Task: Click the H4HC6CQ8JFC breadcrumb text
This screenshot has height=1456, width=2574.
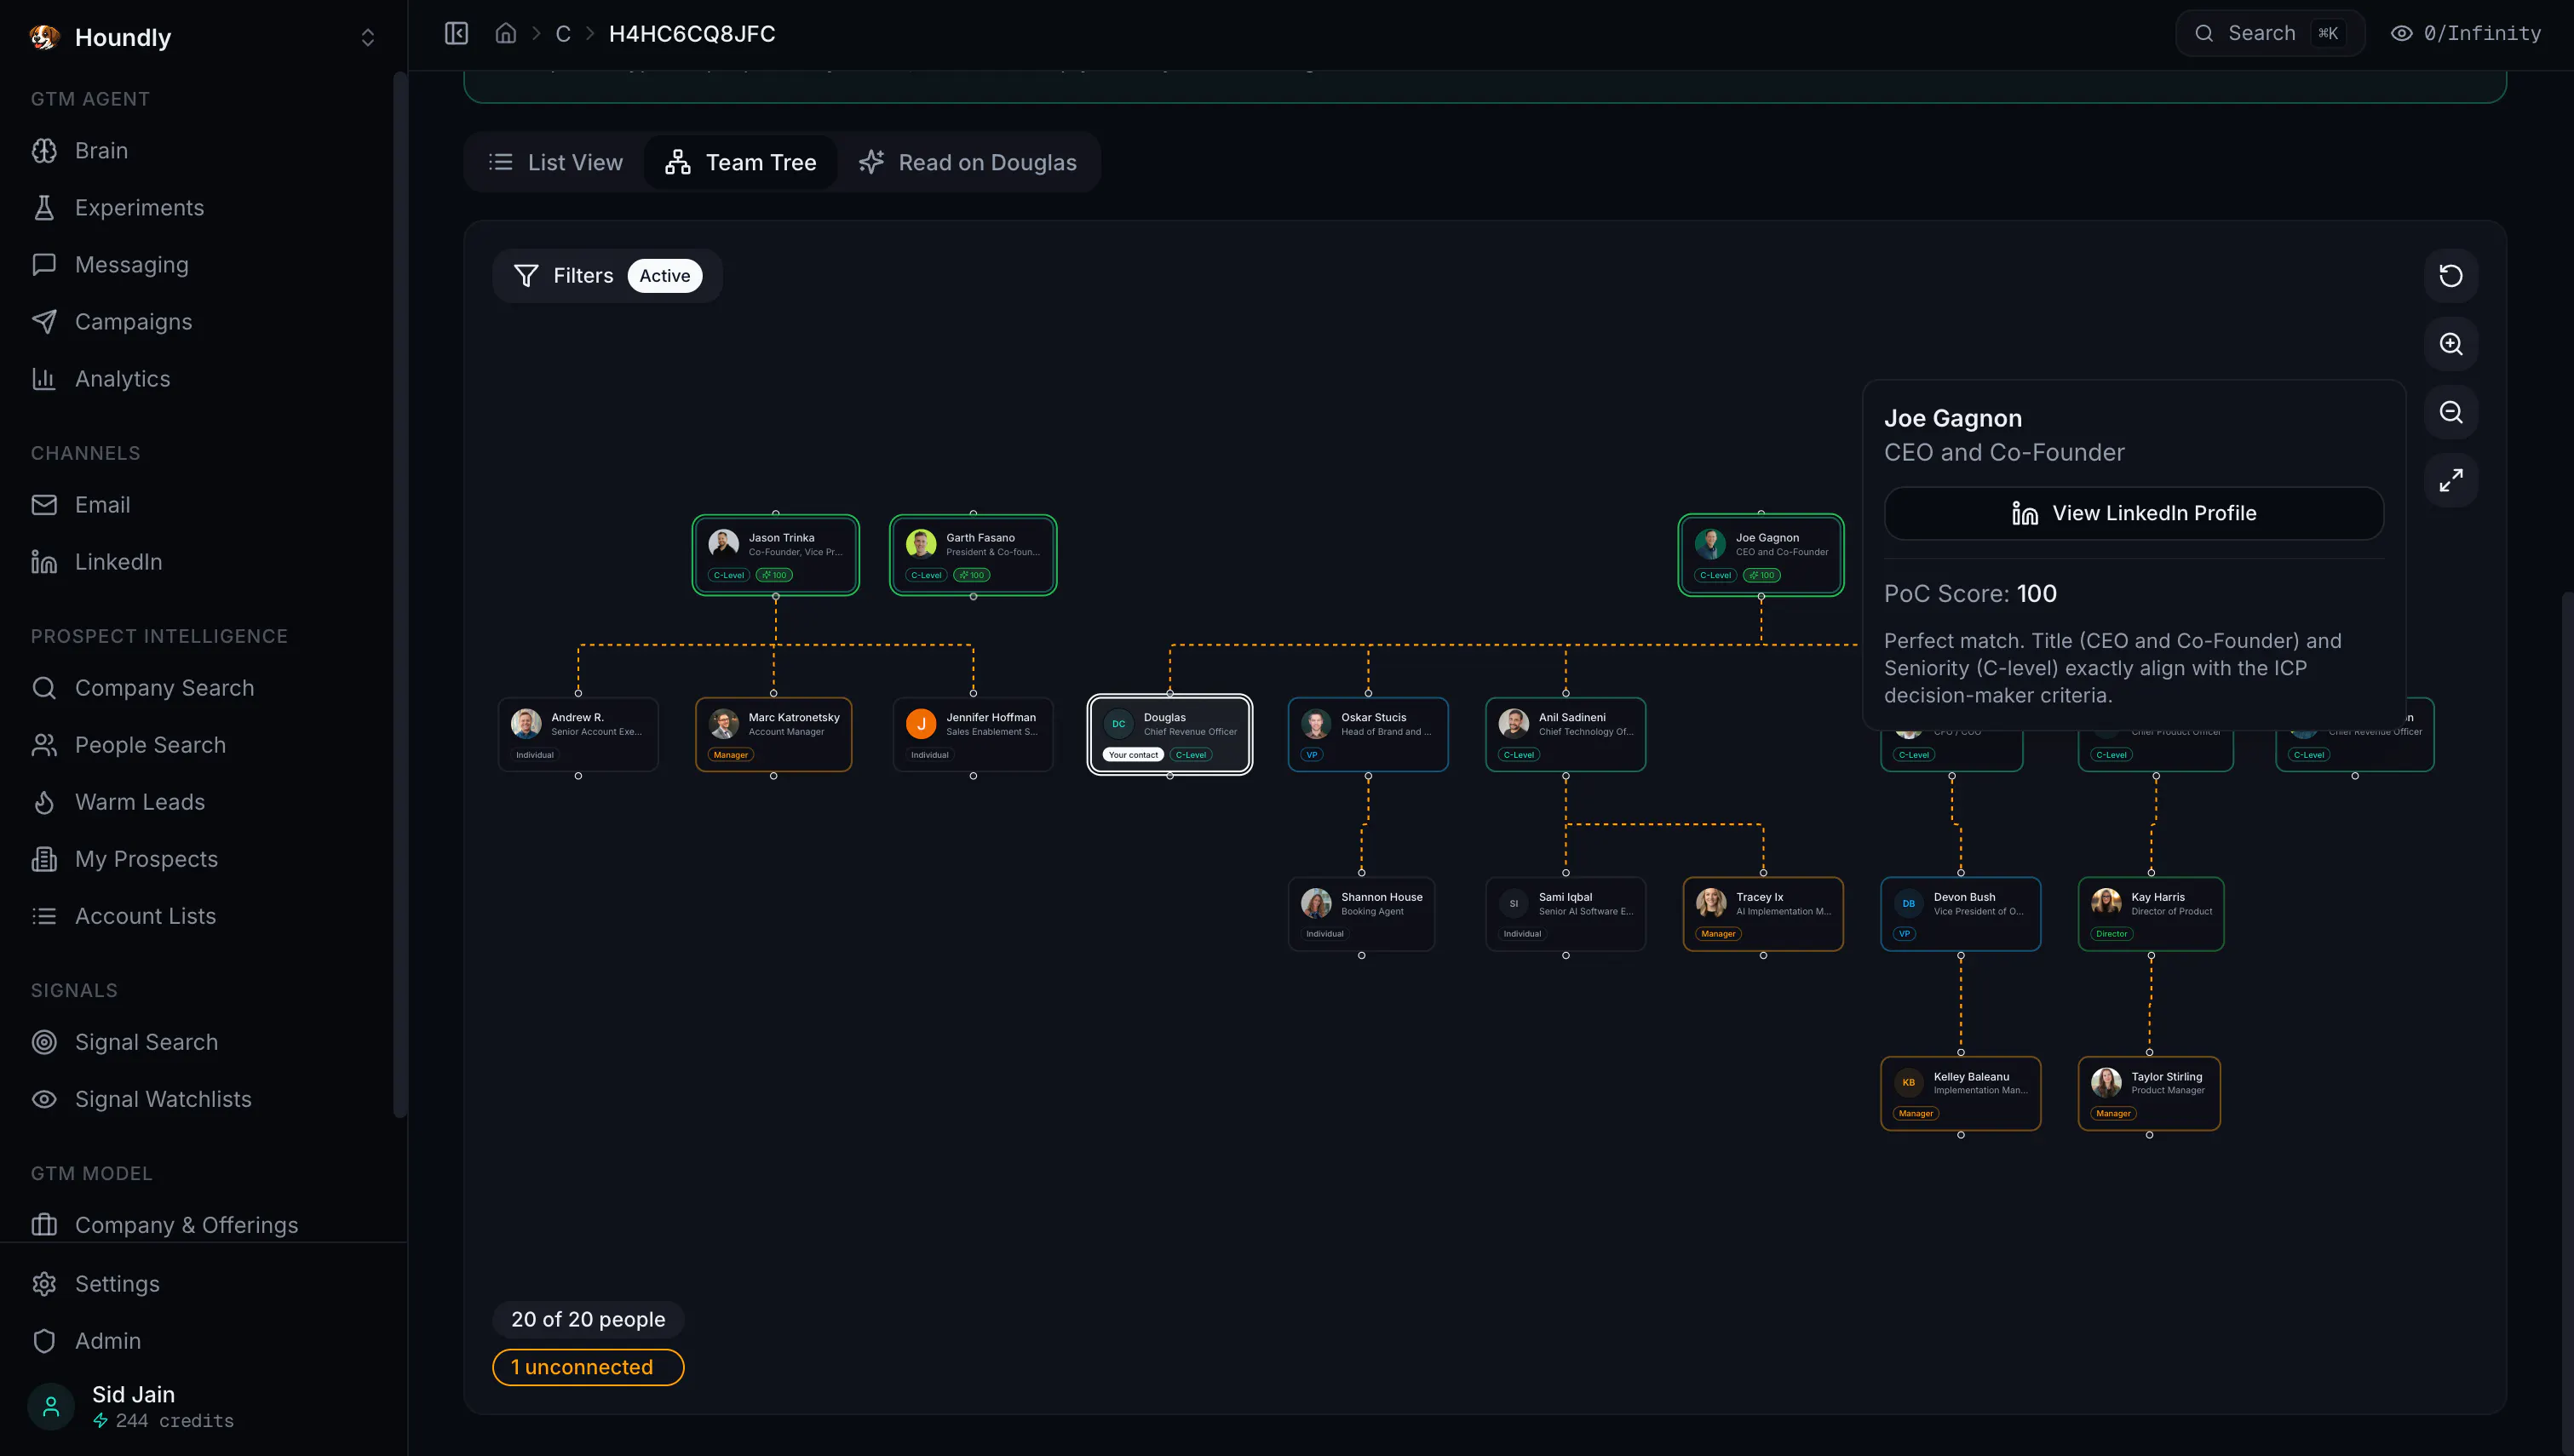Action: (x=692, y=33)
